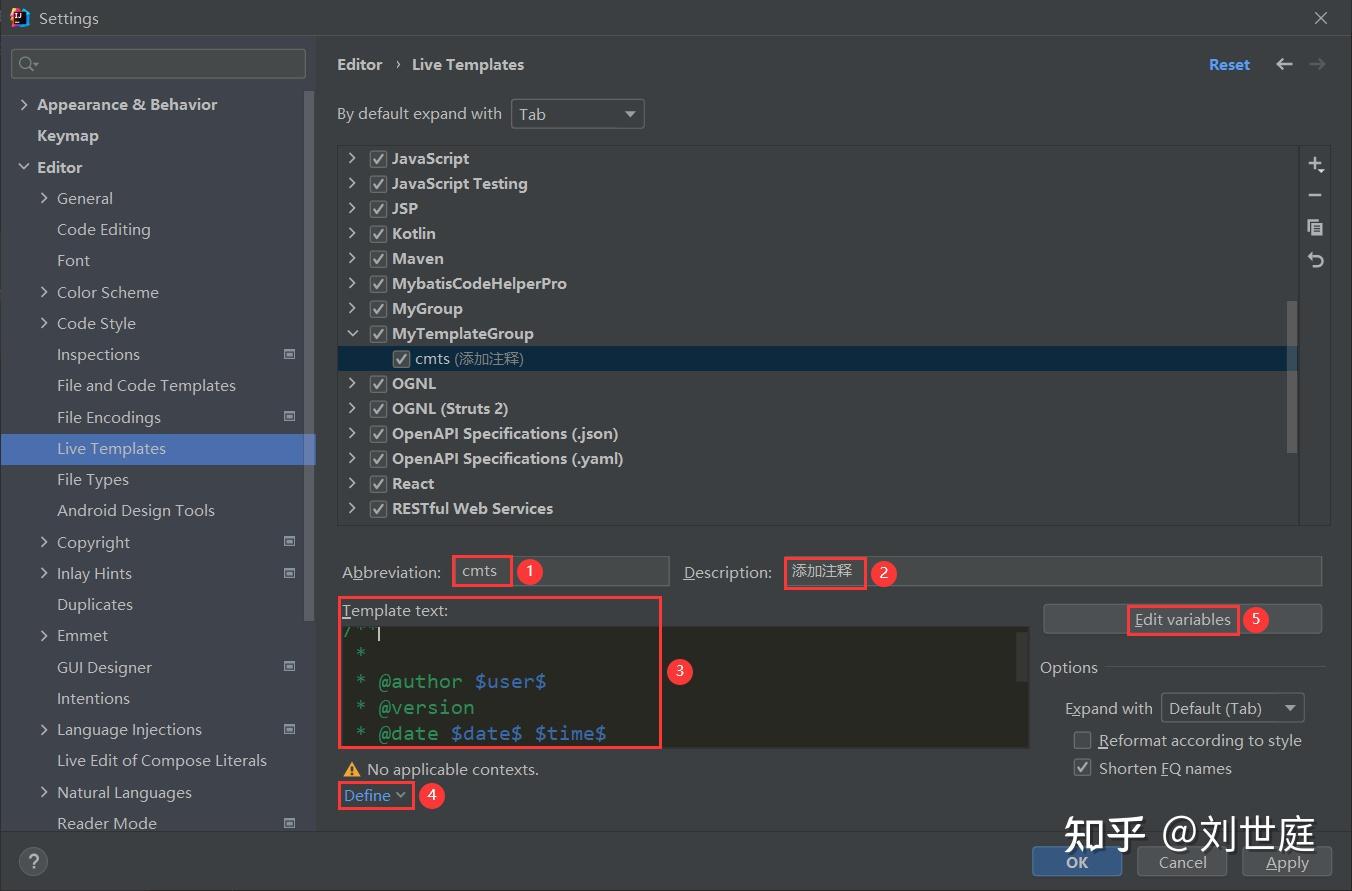Click the Apply button
1352x891 pixels.
1287,862
